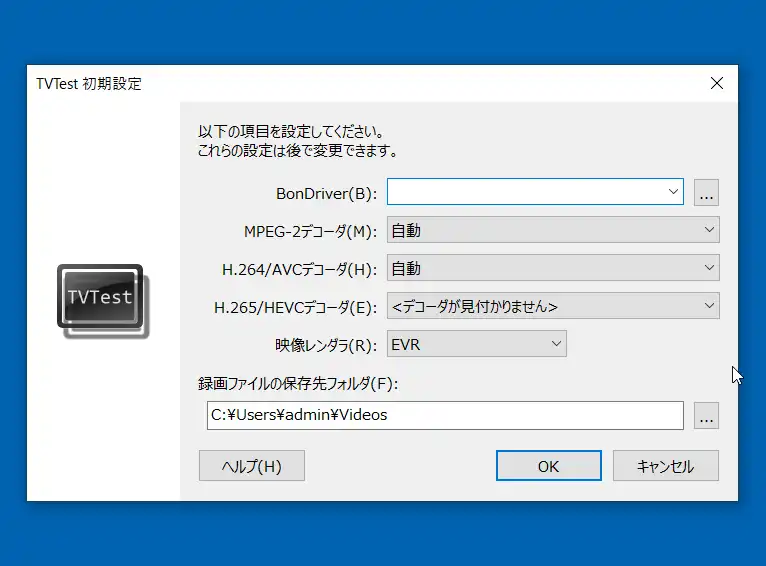Open the H.265/HEVC decoder dropdown
This screenshot has width=766, height=566.
(553, 306)
